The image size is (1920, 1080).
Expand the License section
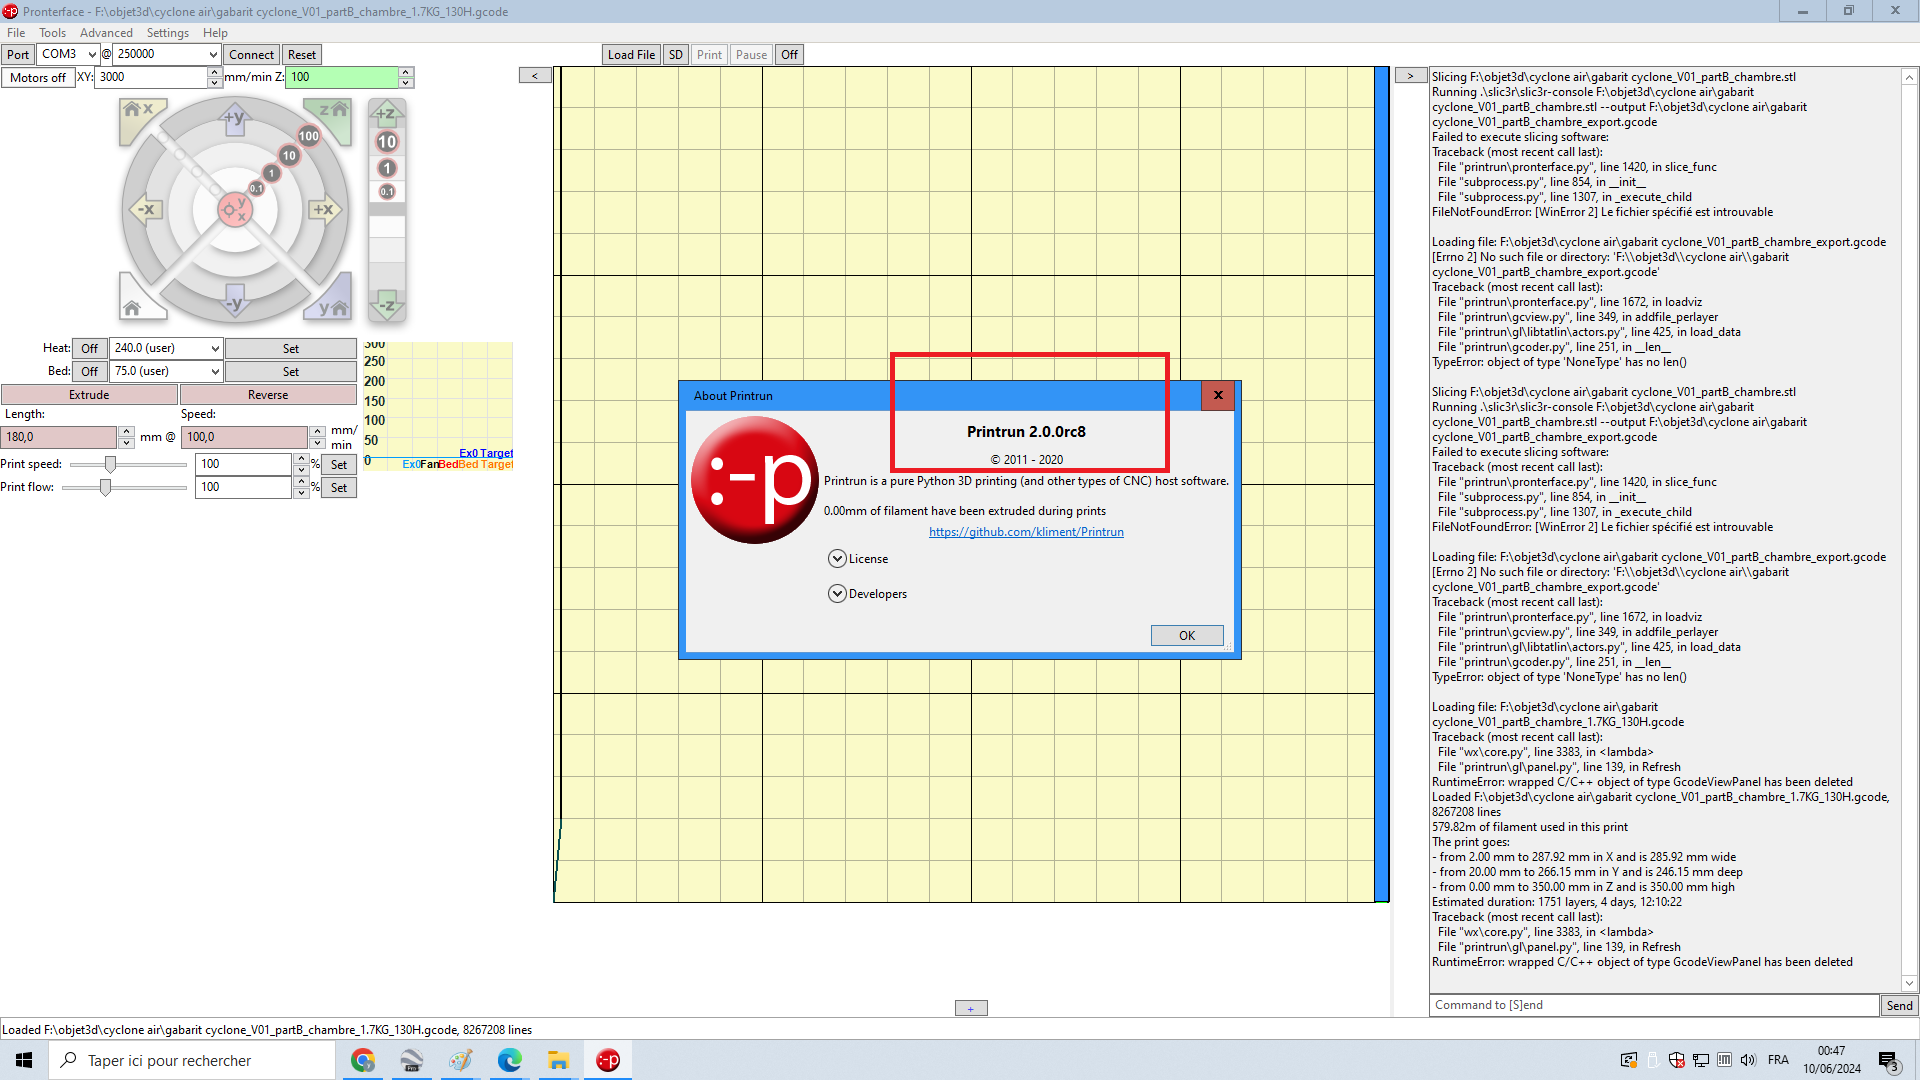(x=837, y=559)
